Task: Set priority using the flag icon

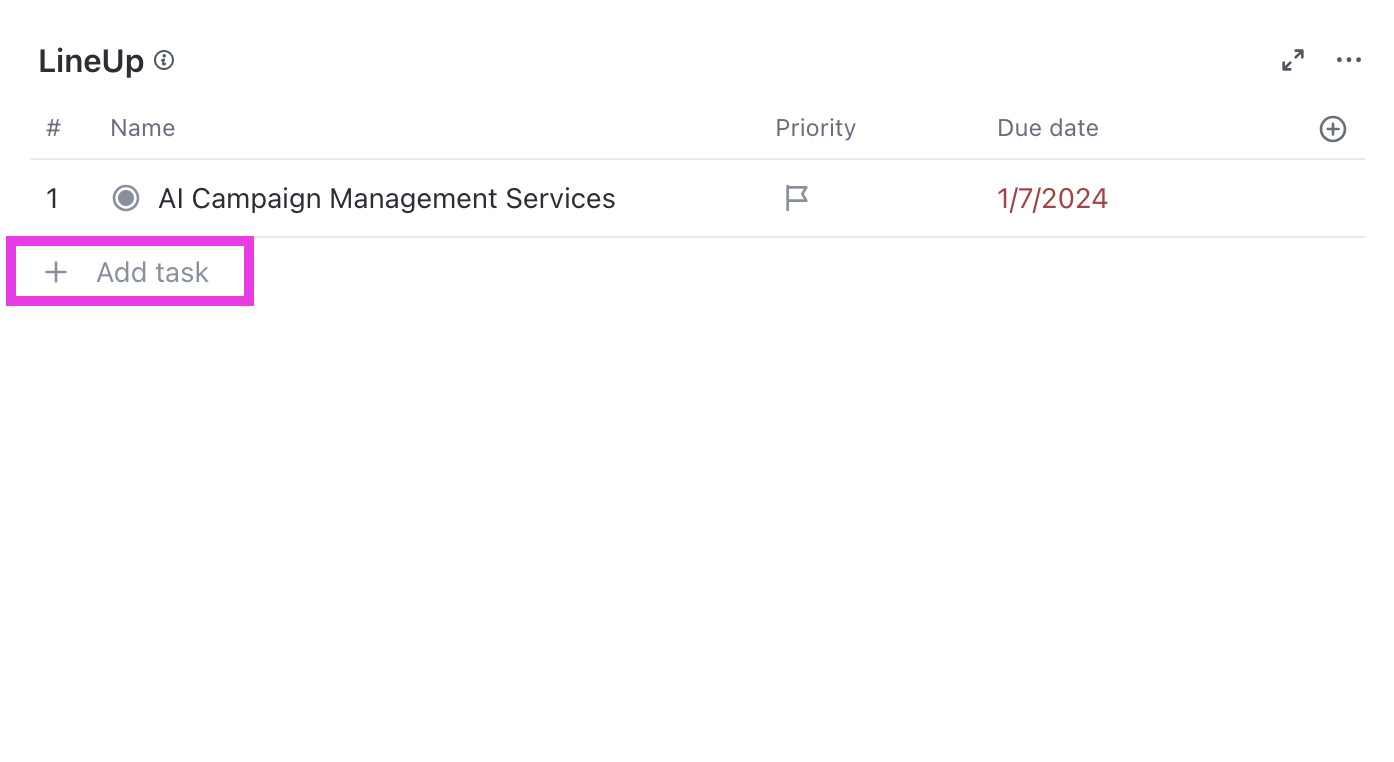Action: pos(796,198)
